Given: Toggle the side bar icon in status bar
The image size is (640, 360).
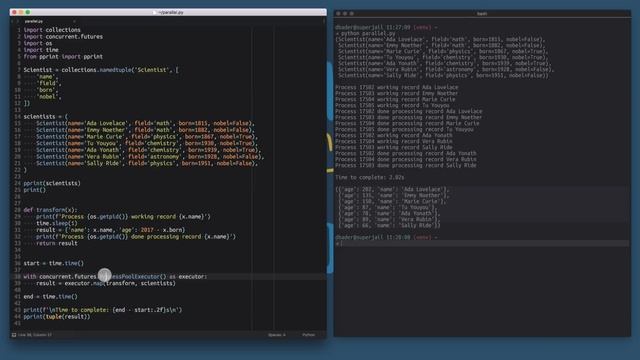Looking at the screenshot, I should click(x=14, y=335).
